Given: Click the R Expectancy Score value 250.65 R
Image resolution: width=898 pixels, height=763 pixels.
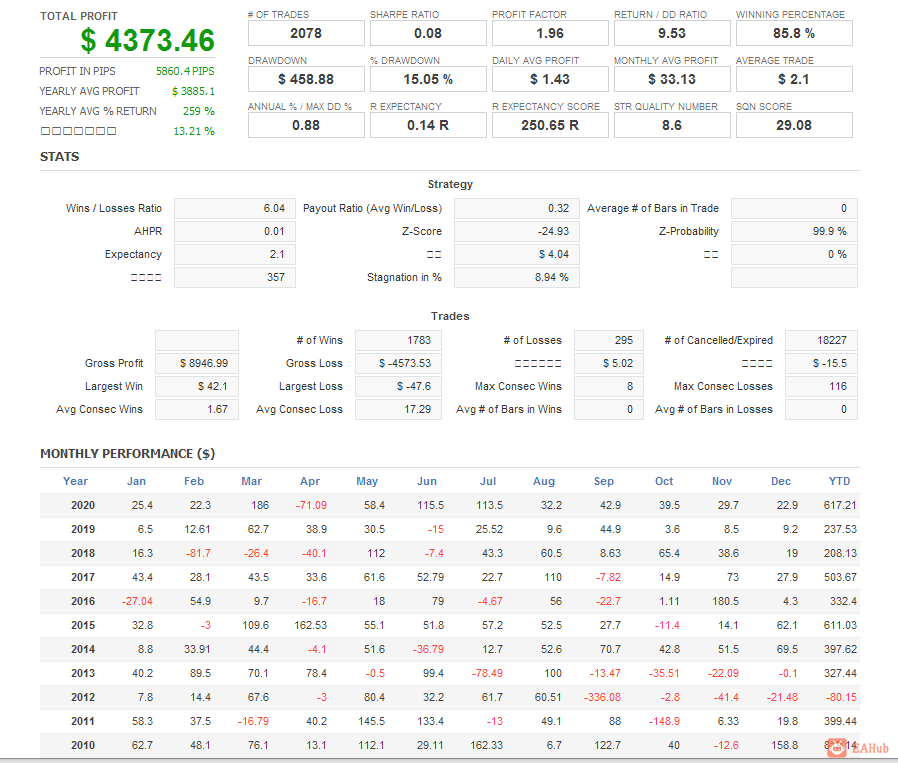Looking at the screenshot, I should (550, 125).
